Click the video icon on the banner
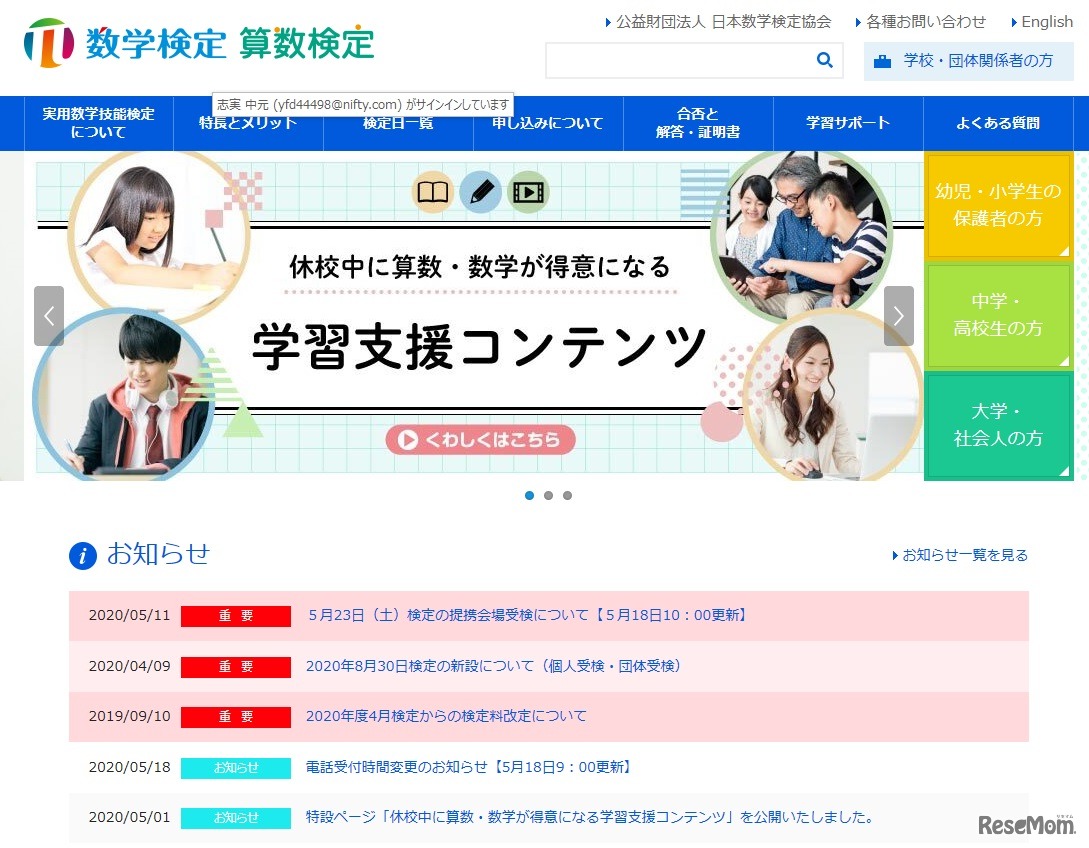Screen dimensions: 1089x848 [528, 192]
